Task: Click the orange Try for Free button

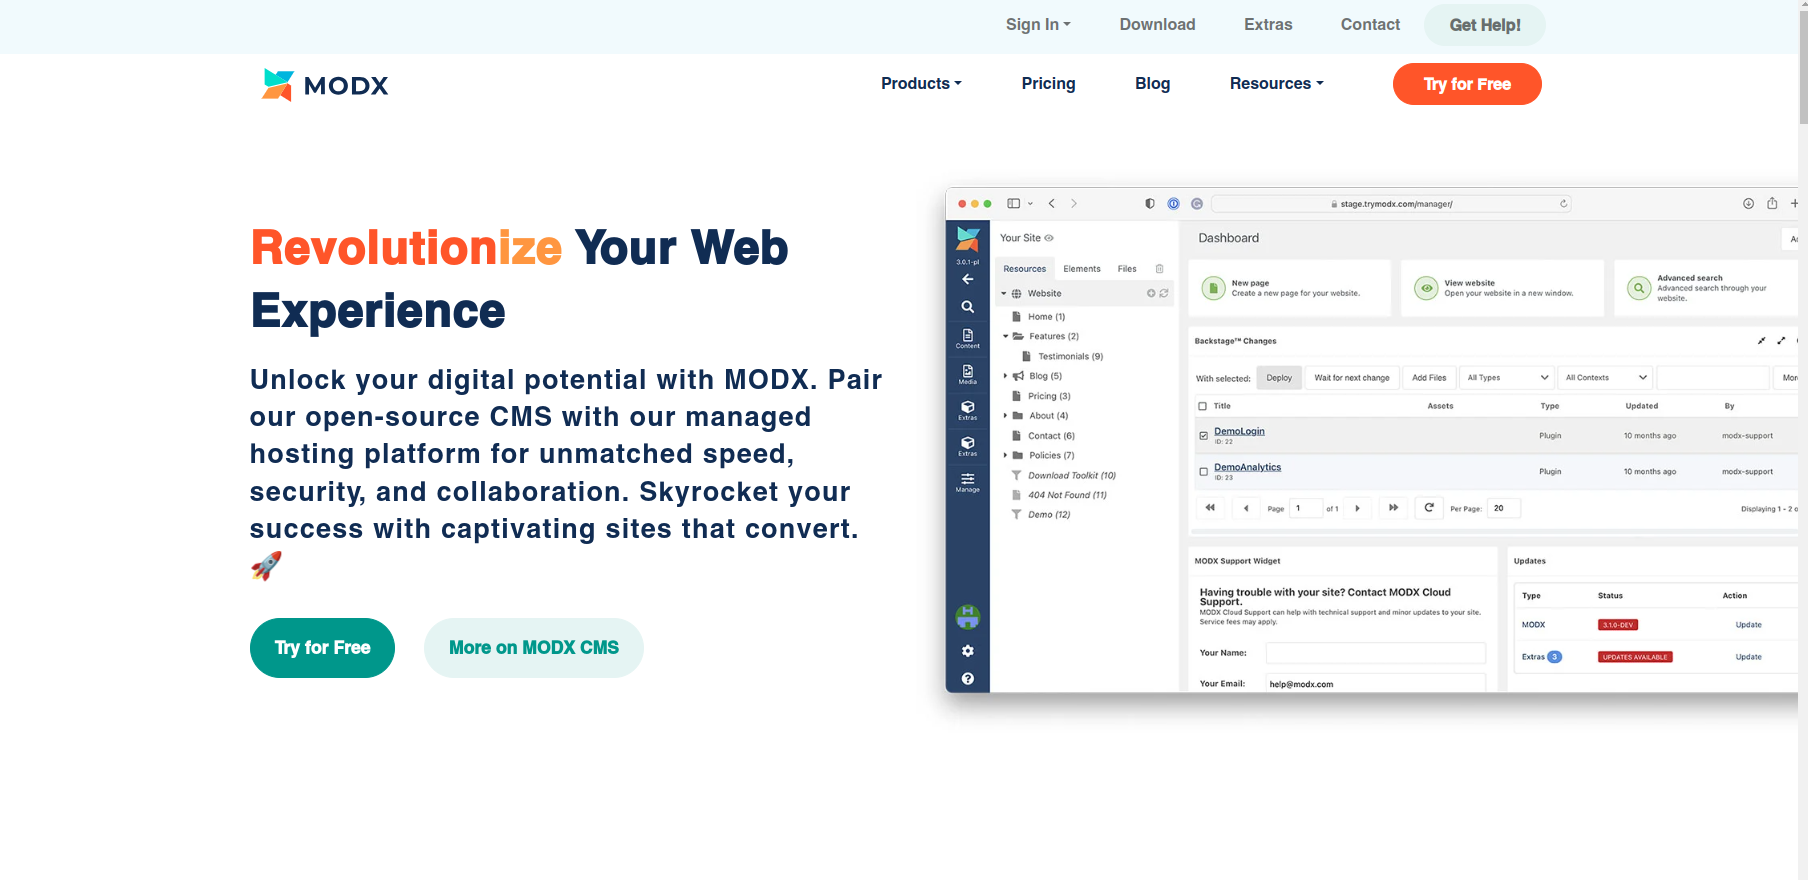Action: tap(1467, 84)
